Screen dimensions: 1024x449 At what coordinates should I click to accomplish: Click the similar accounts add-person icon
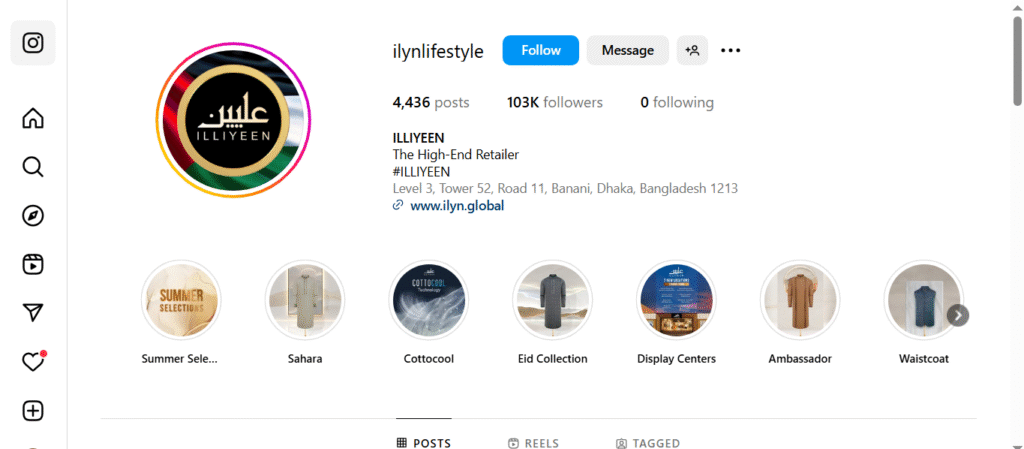click(x=692, y=50)
